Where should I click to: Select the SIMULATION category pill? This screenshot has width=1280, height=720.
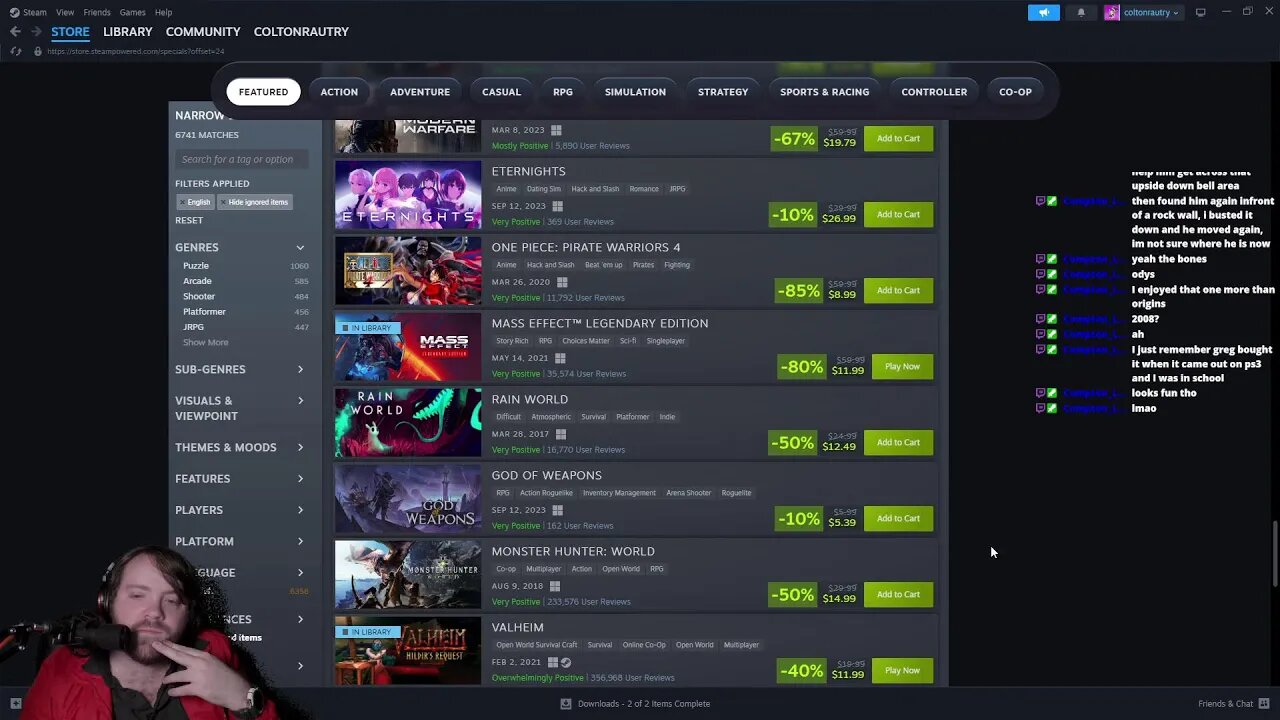click(635, 92)
